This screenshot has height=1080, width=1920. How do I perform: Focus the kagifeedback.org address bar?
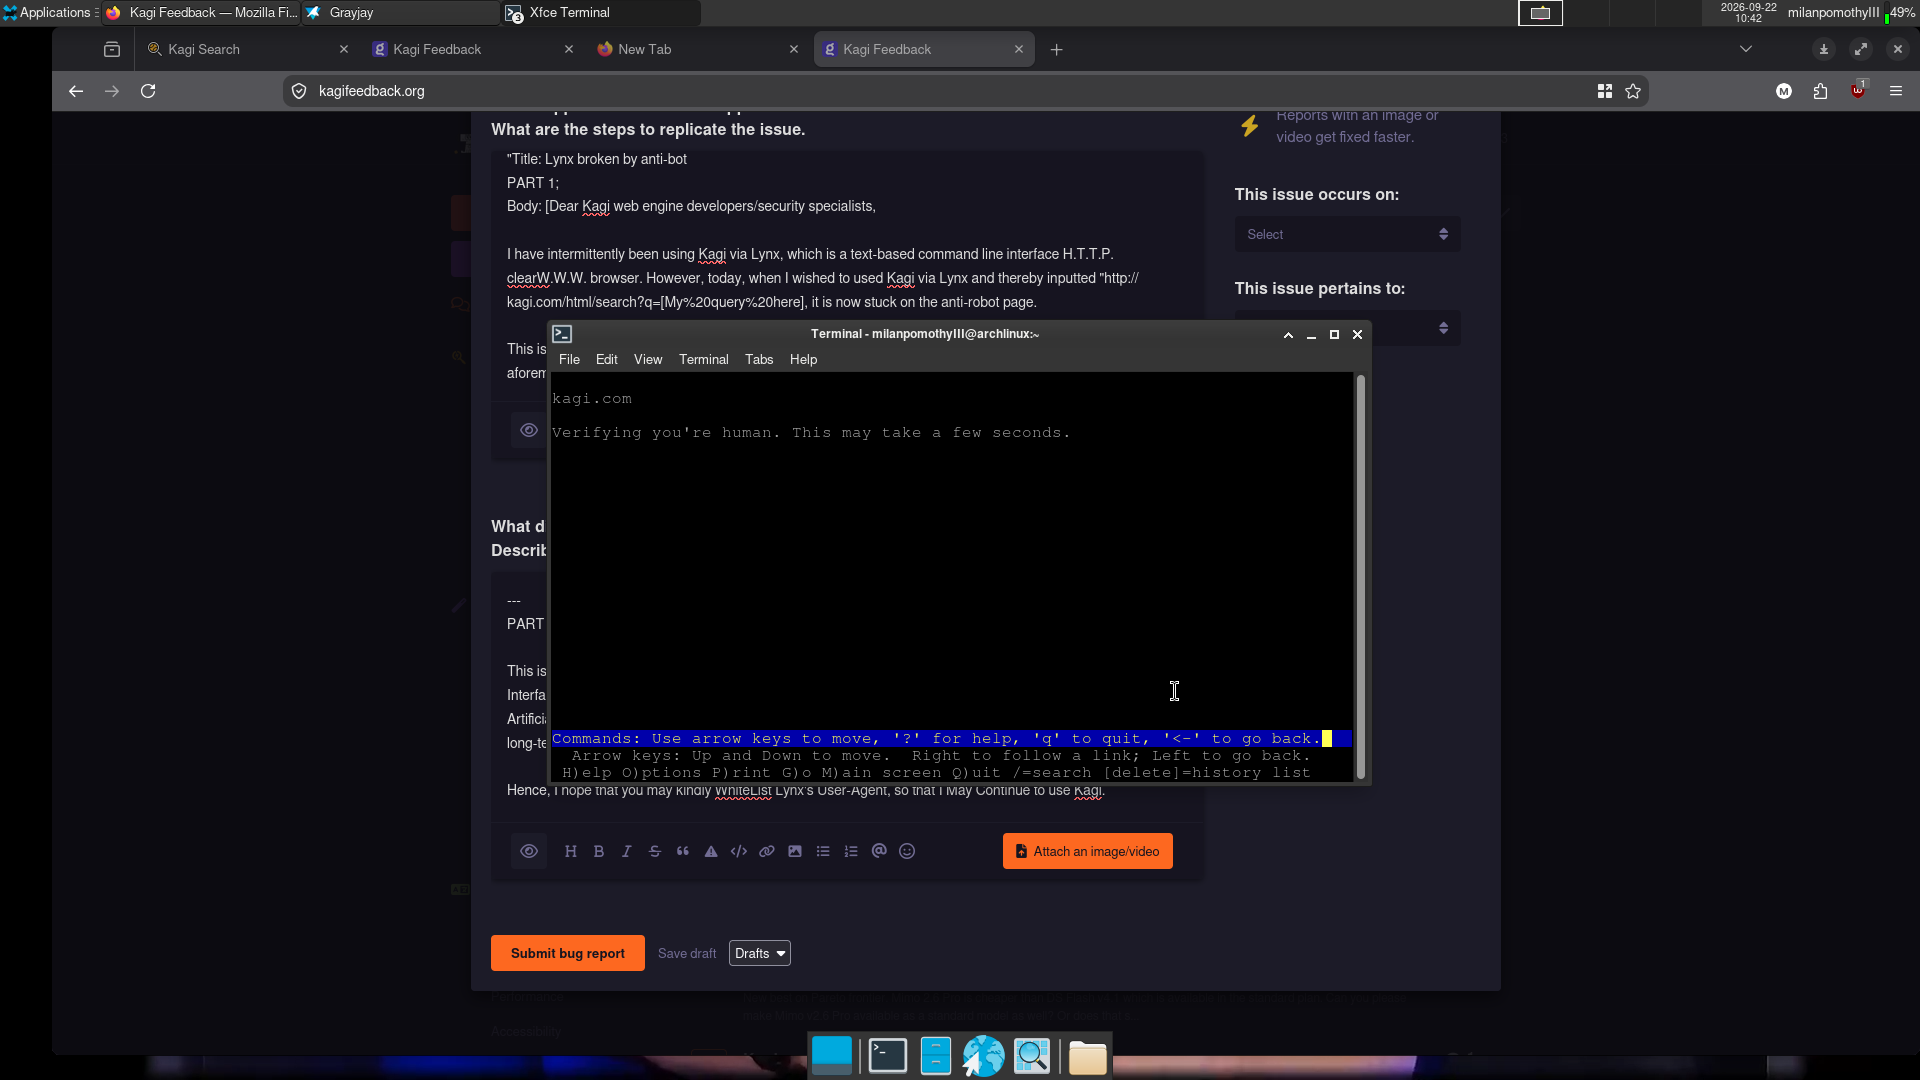(x=950, y=91)
